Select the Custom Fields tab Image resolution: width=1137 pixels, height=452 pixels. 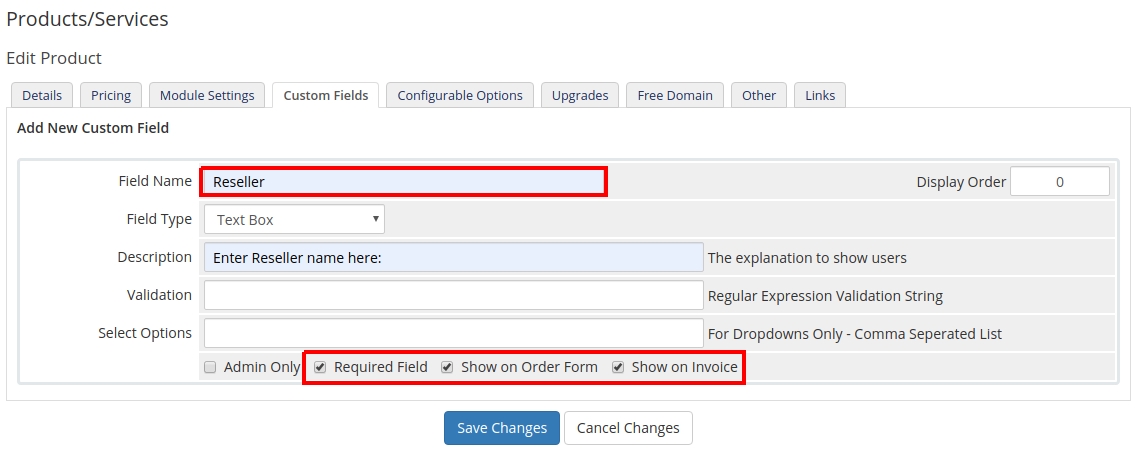coord(326,95)
